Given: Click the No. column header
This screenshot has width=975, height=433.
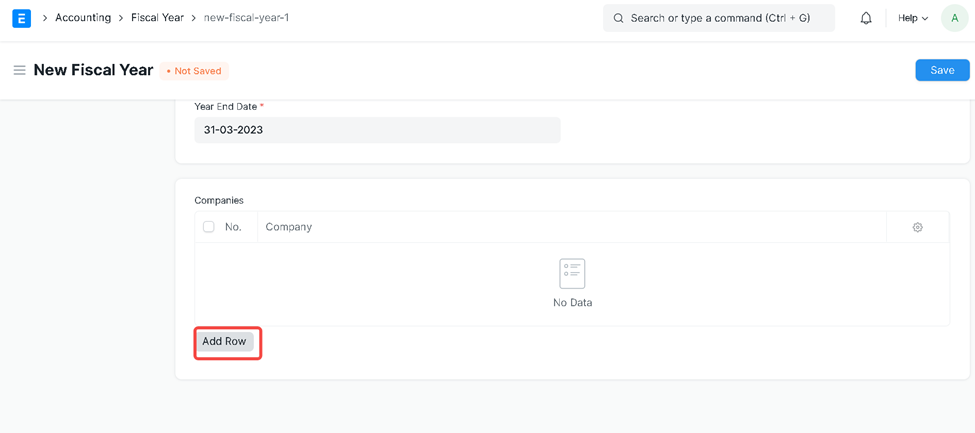Looking at the screenshot, I should point(233,227).
